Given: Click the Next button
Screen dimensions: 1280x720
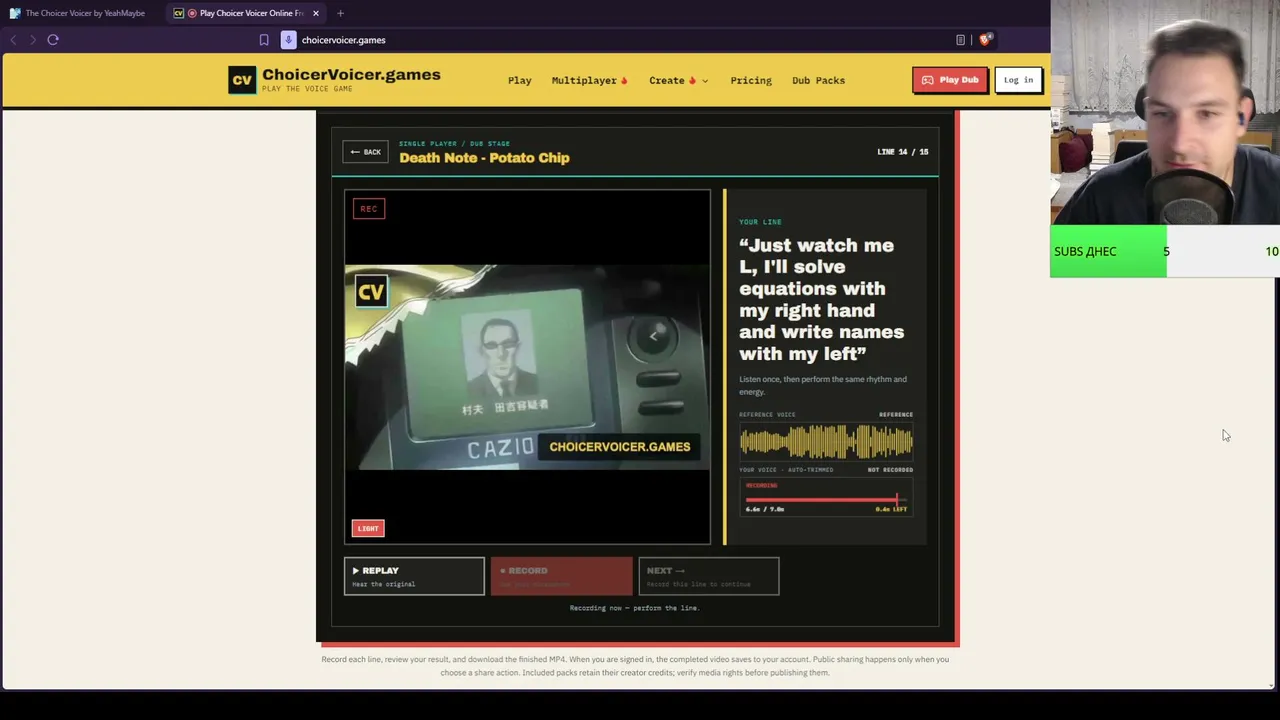Looking at the screenshot, I should point(709,576).
